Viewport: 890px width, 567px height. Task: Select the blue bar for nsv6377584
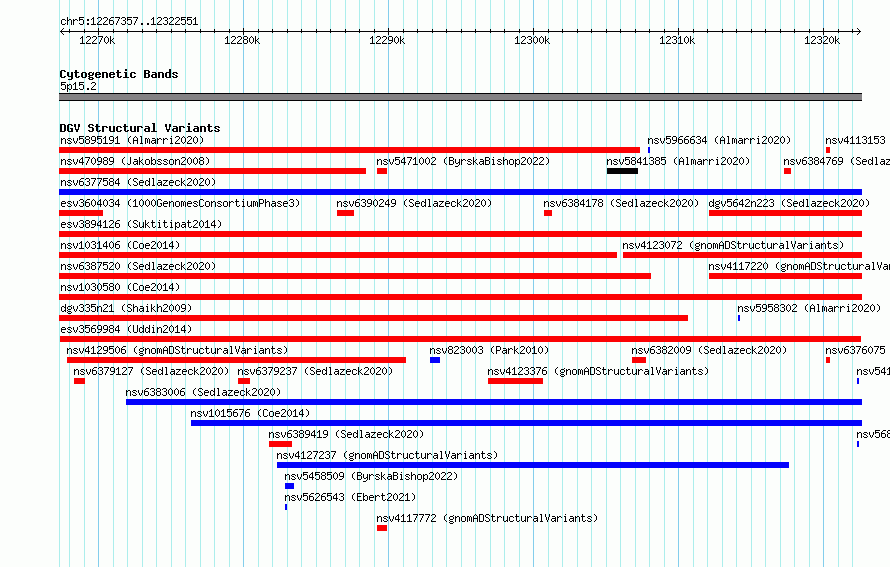tap(460, 192)
